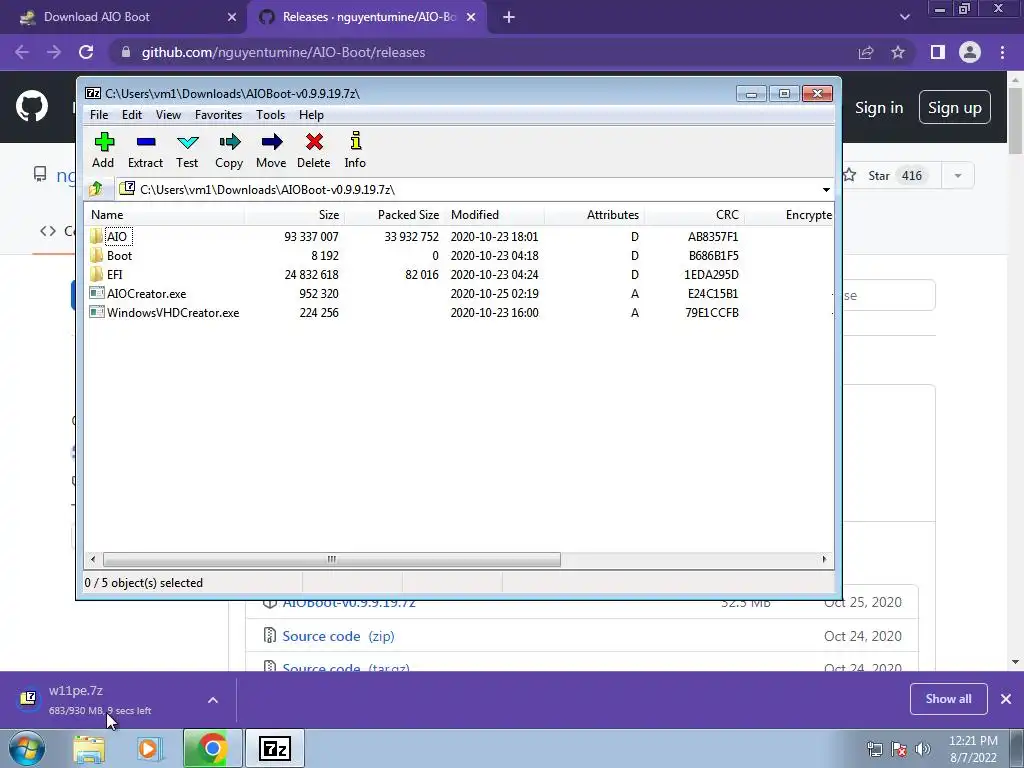Select WindowsVHDCreator.exe file icon
The height and width of the screenshot is (768, 1024).
(x=97, y=312)
